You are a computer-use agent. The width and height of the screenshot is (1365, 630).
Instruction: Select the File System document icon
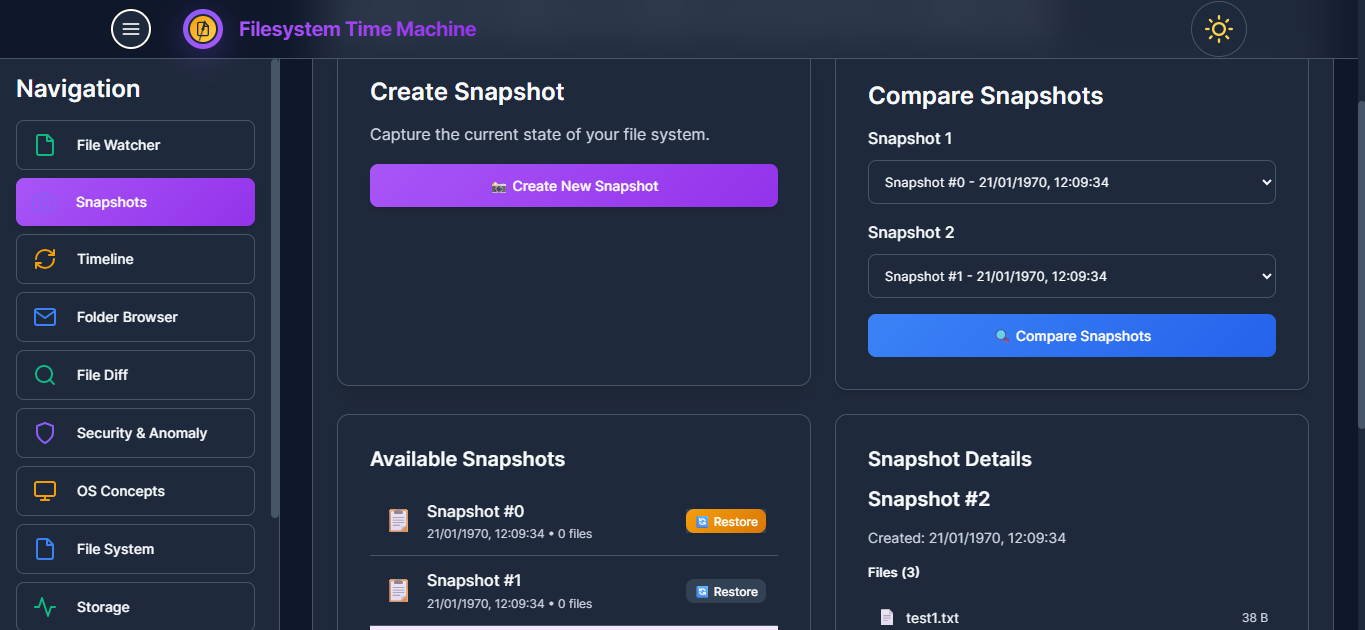pos(43,548)
